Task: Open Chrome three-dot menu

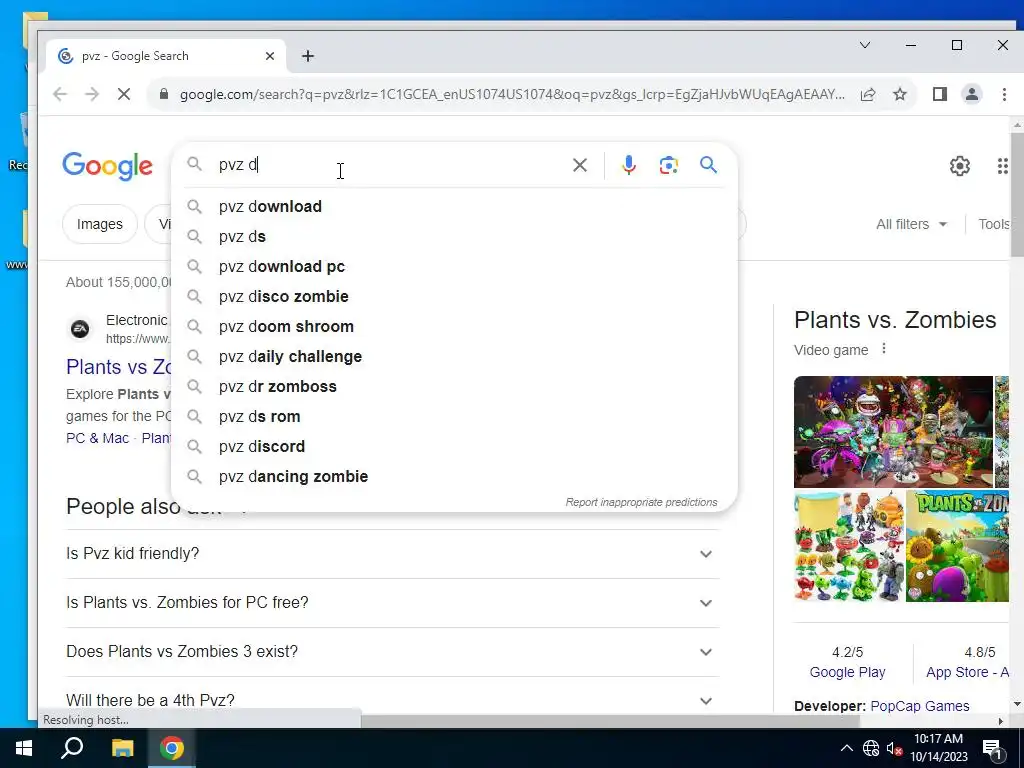Action: 1004,94
